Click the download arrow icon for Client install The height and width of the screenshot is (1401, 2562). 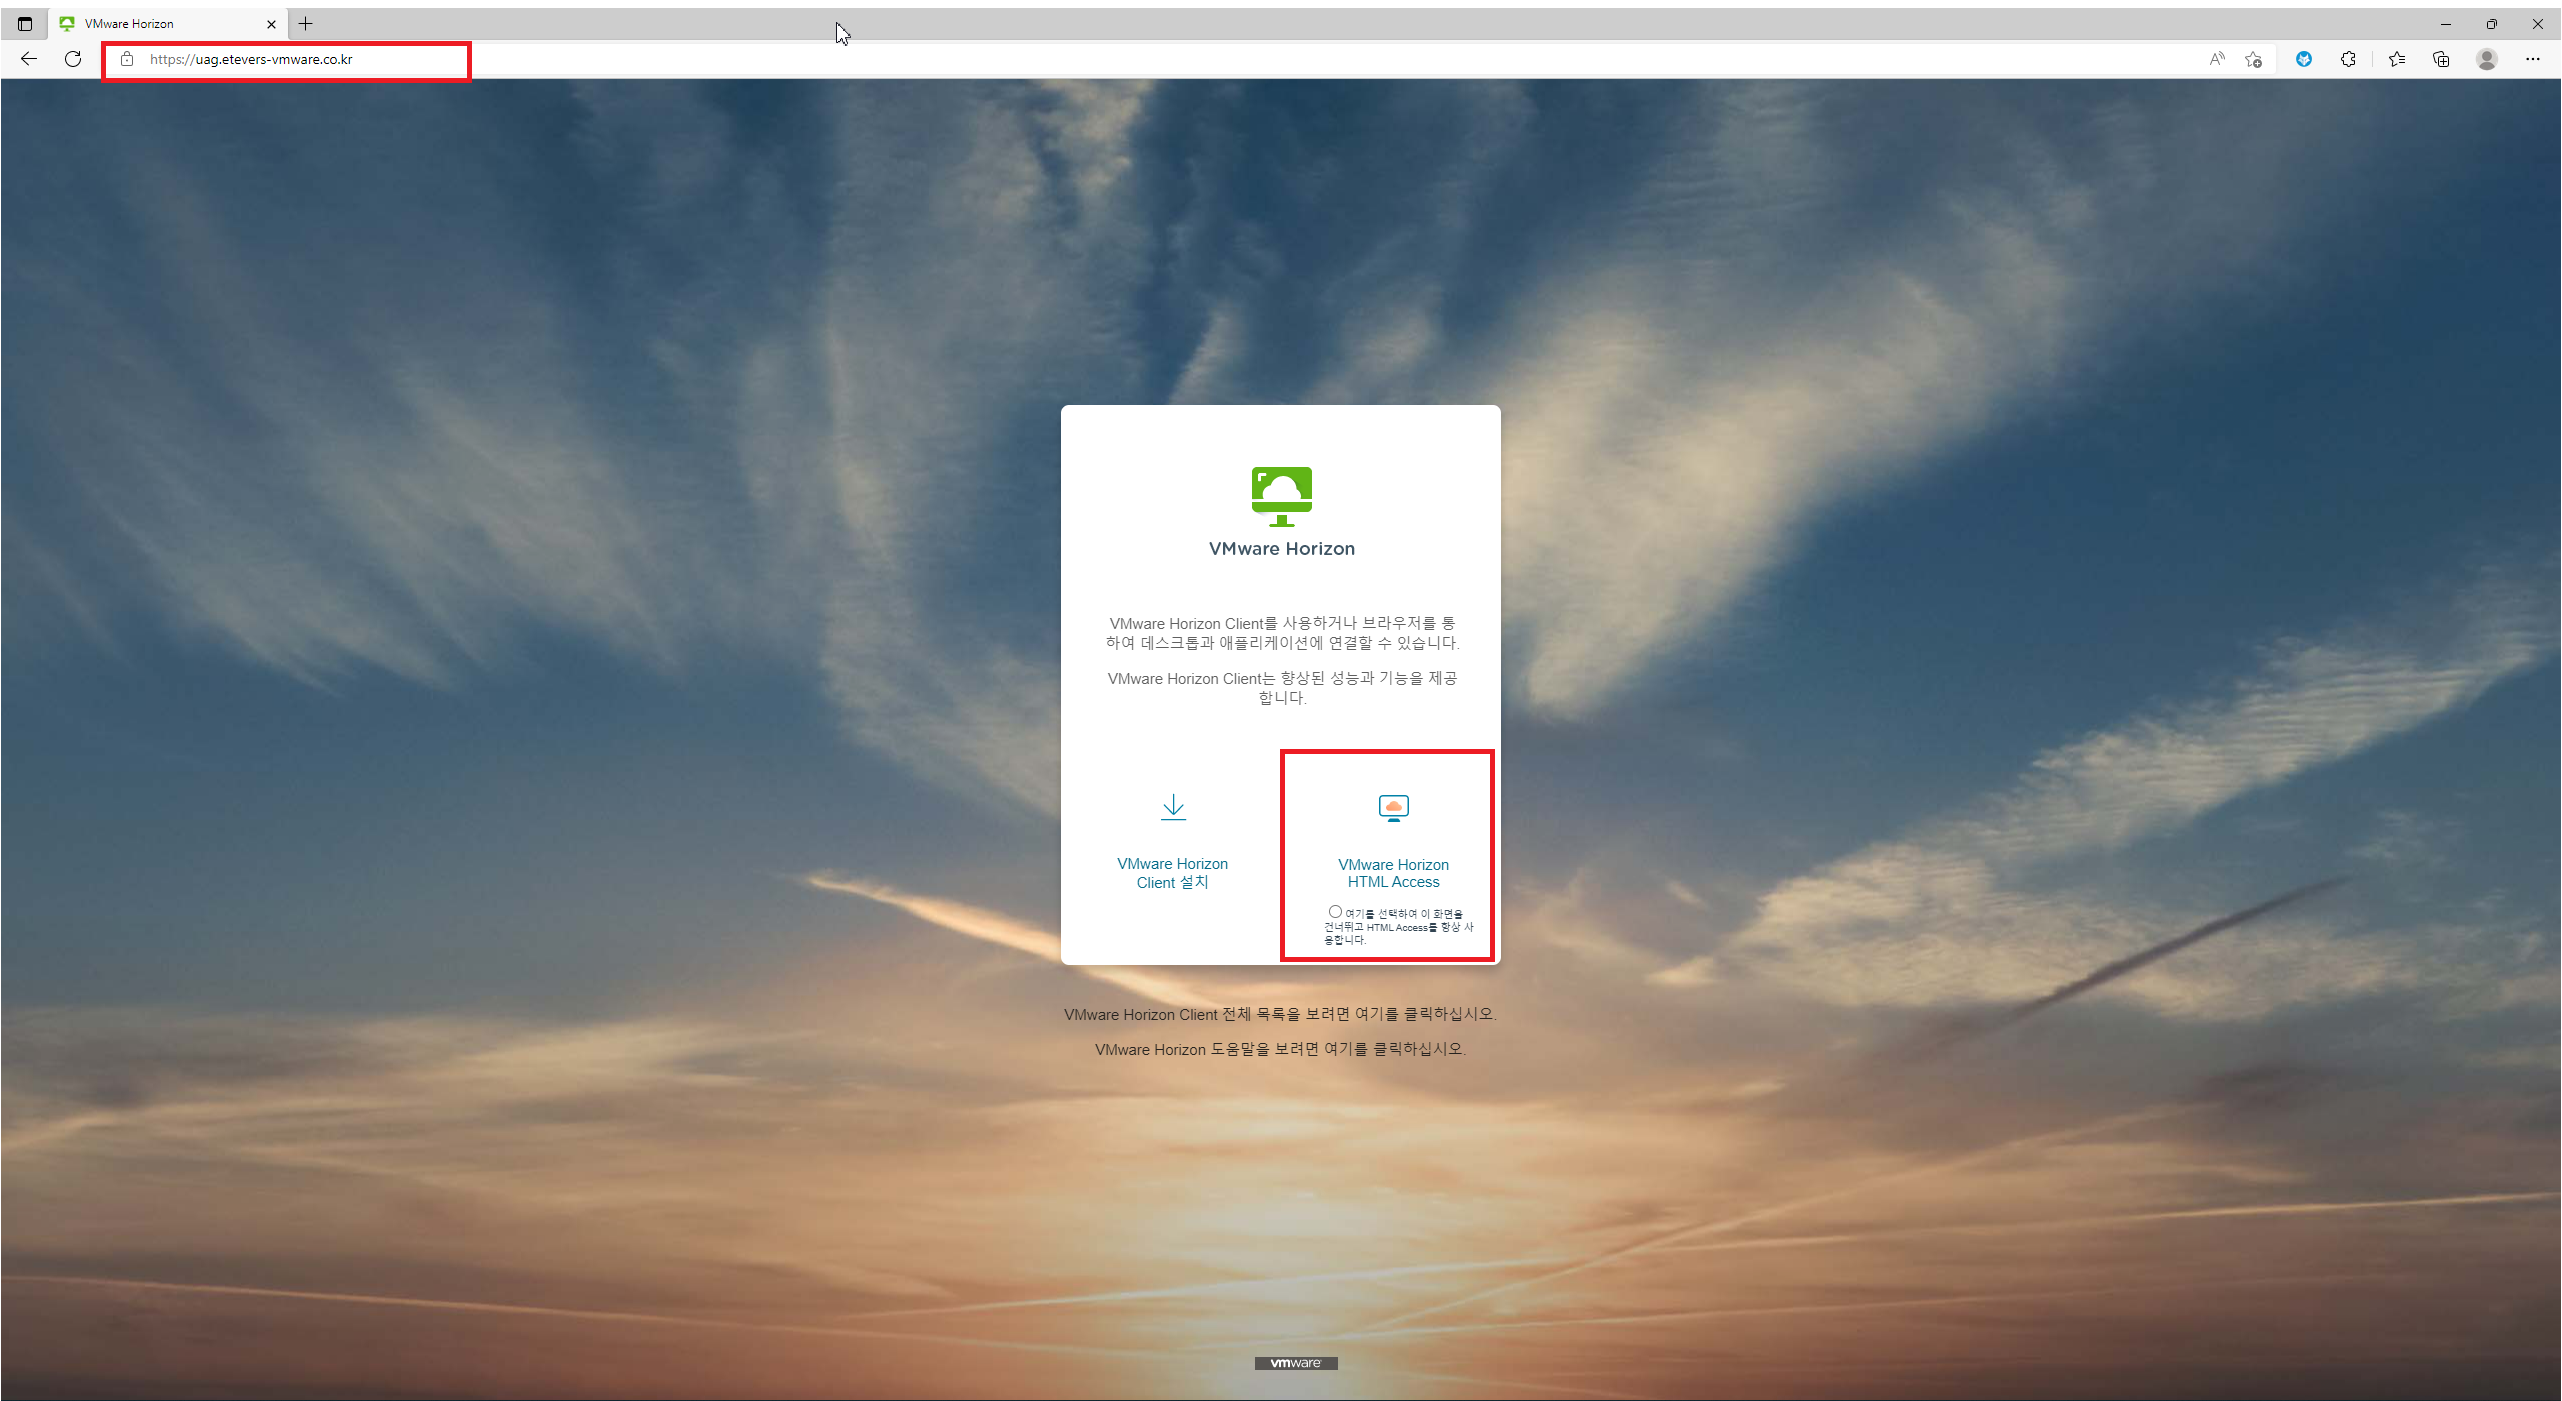click(x=1173, y=807)
